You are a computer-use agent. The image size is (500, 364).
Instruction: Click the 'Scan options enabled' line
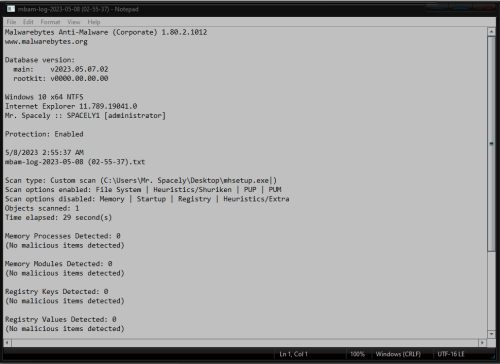click(x=143, y=190)
